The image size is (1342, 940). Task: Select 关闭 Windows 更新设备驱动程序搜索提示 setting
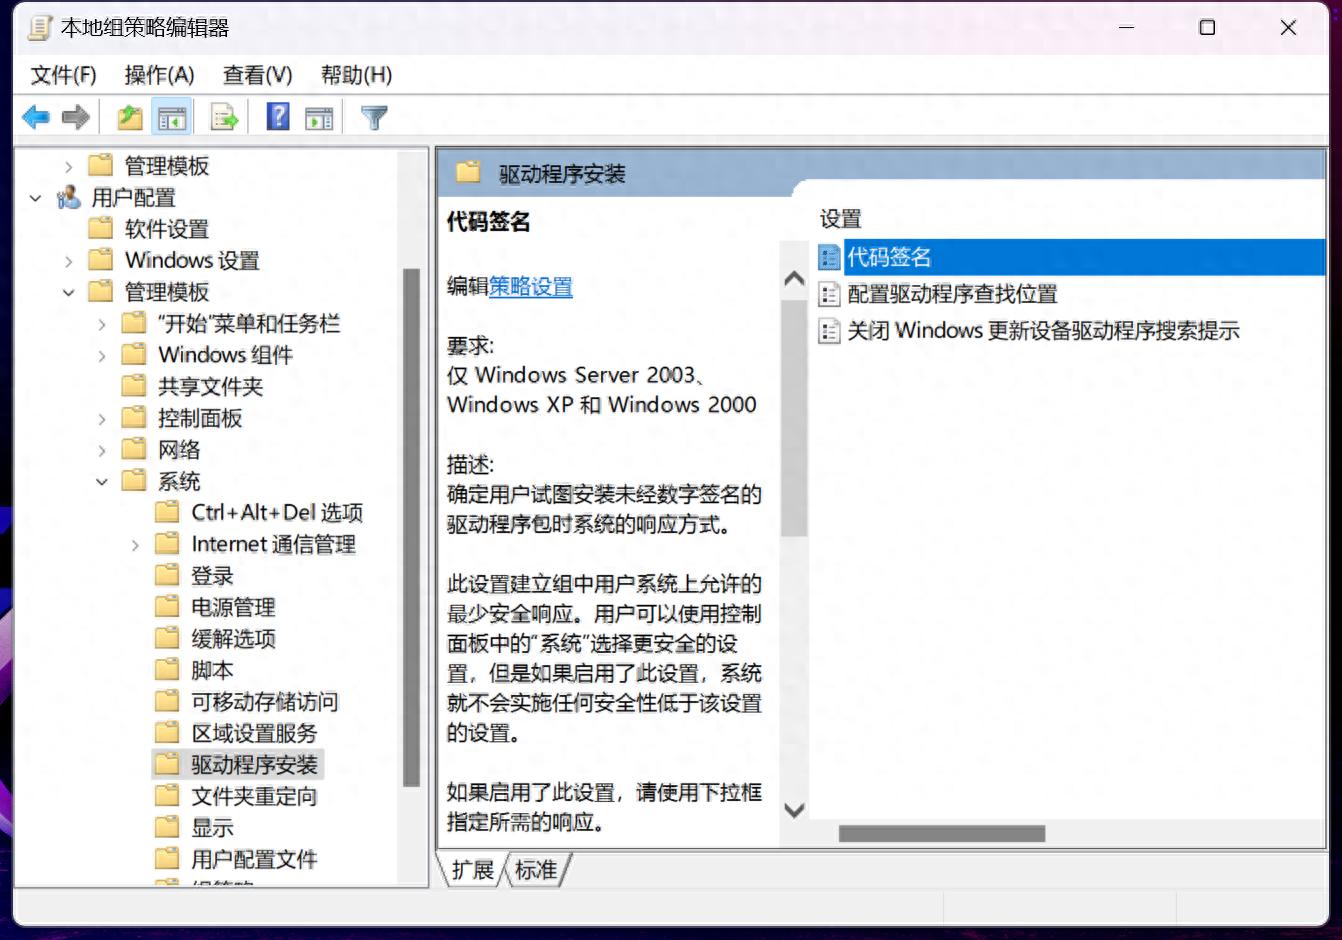pos(1042,330)
